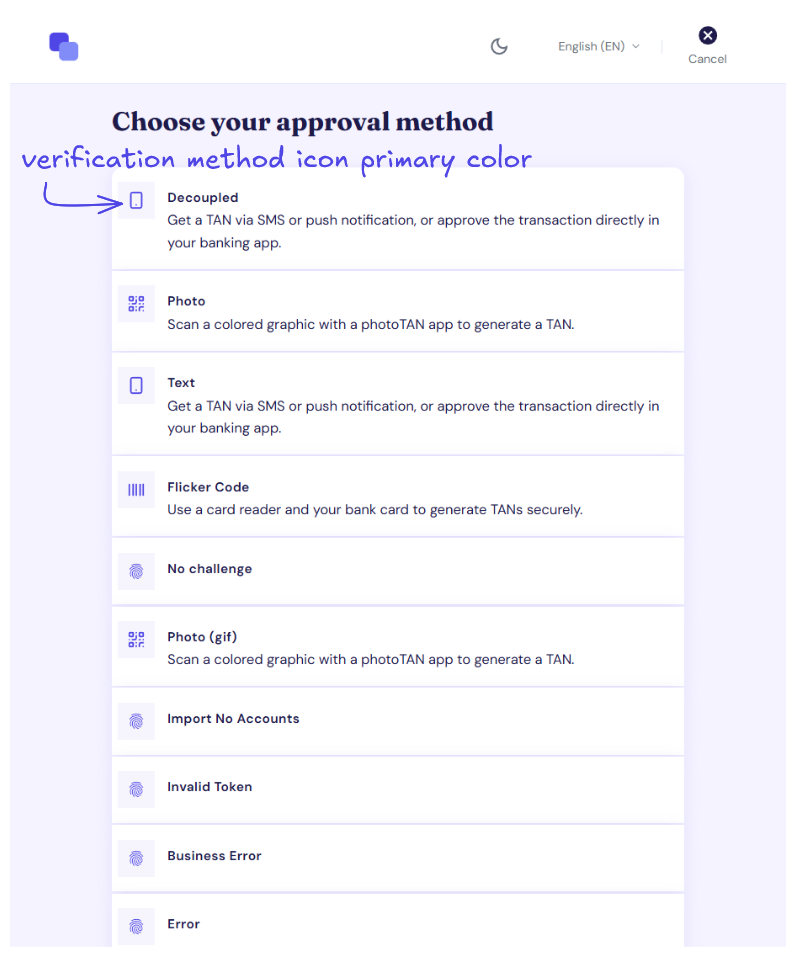Click the Flicker Code barcode icon
The image size is (796, 956).
136,490
